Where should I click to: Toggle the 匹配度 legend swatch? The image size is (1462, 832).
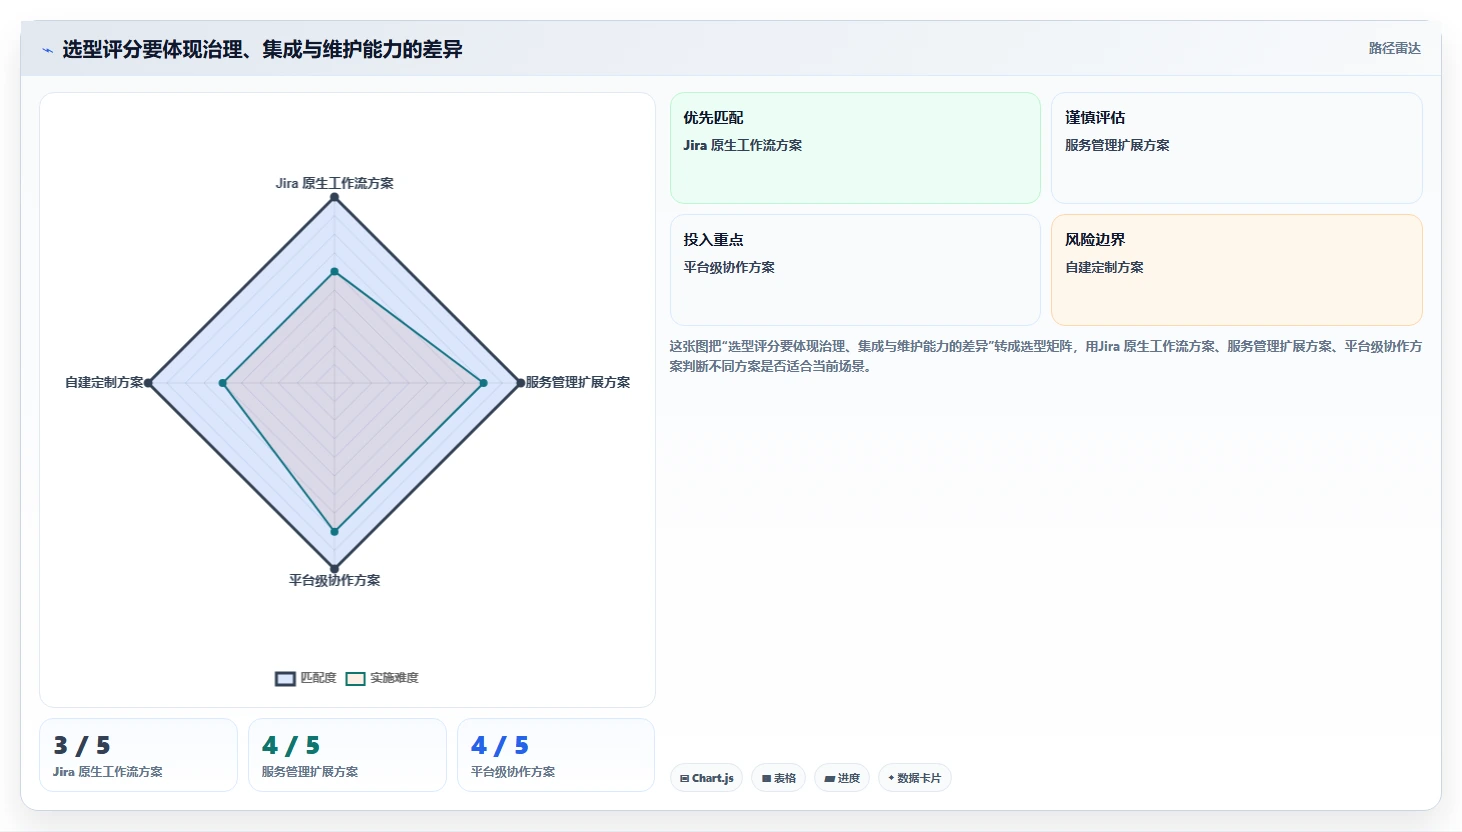pos(285,678)
